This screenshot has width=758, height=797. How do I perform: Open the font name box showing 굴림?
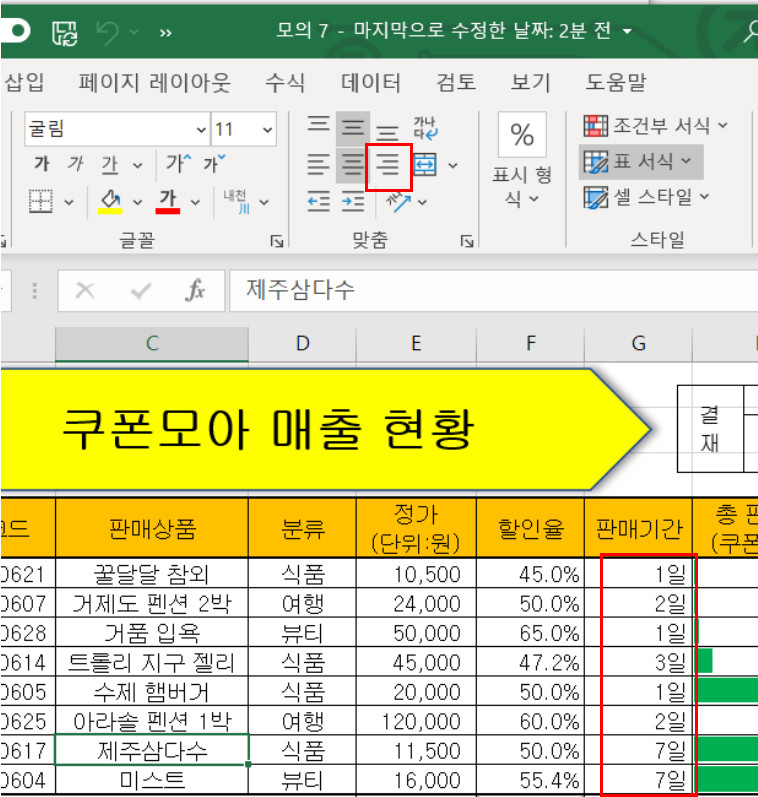pos(117,129)
